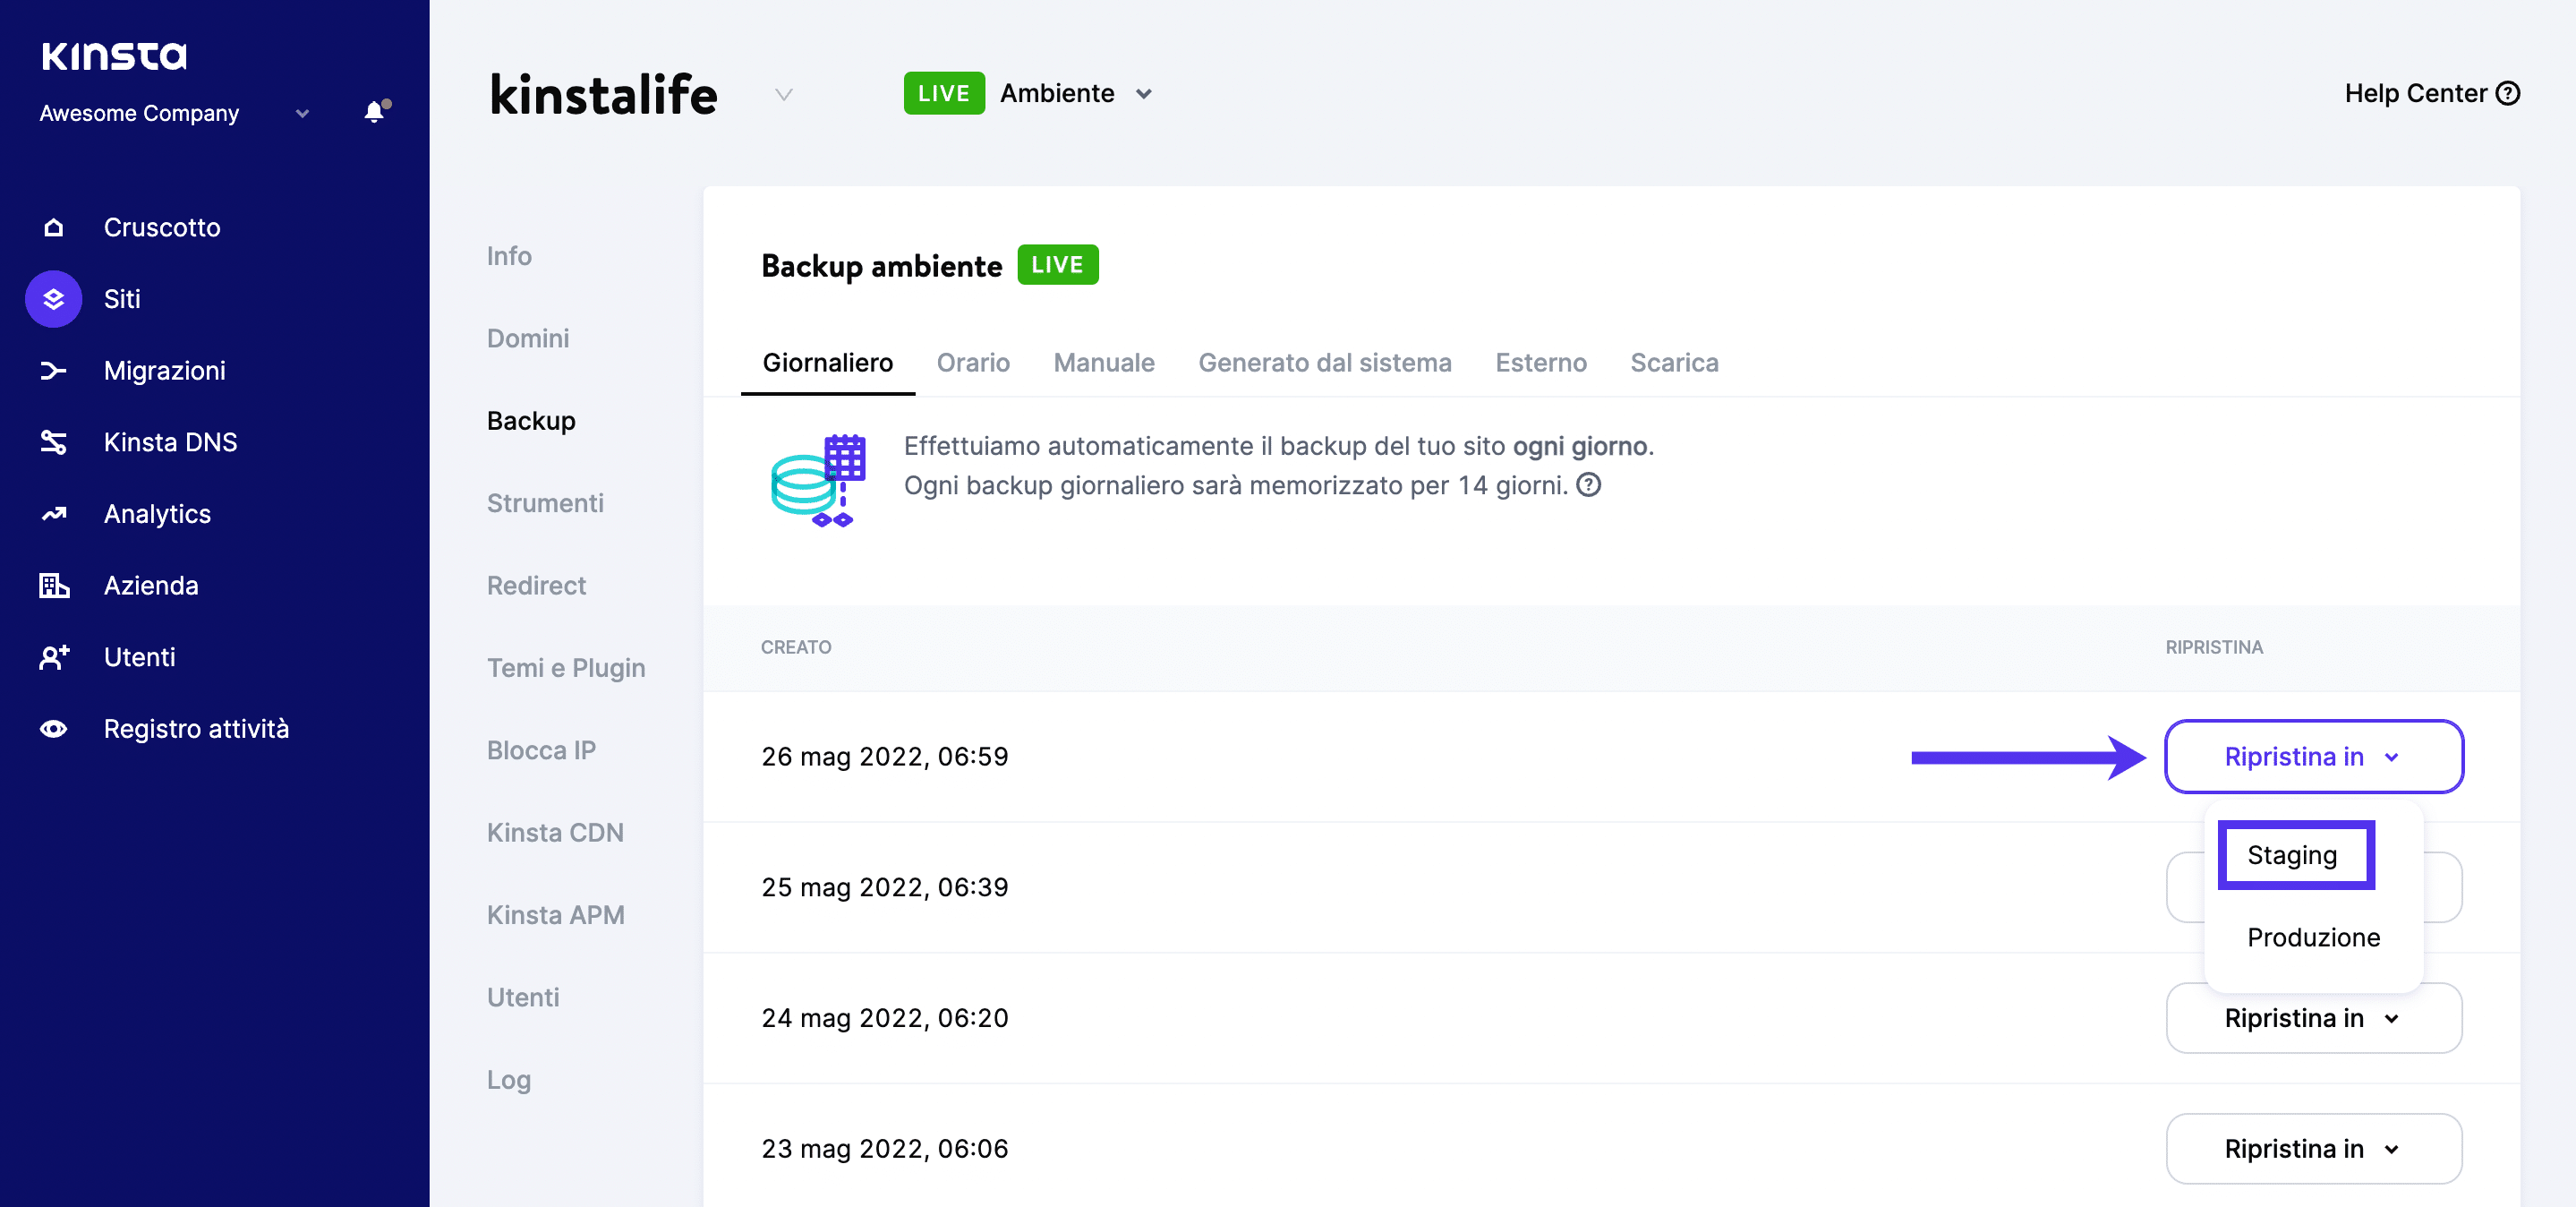Screen dimensions: 2576x1207
Task: Open the Help Center link
Action: 2432,93
